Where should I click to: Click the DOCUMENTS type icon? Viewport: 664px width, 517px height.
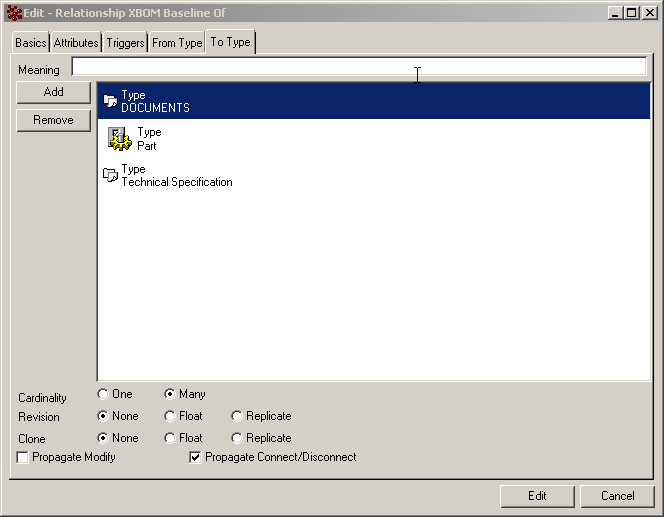tap(110, 101)
